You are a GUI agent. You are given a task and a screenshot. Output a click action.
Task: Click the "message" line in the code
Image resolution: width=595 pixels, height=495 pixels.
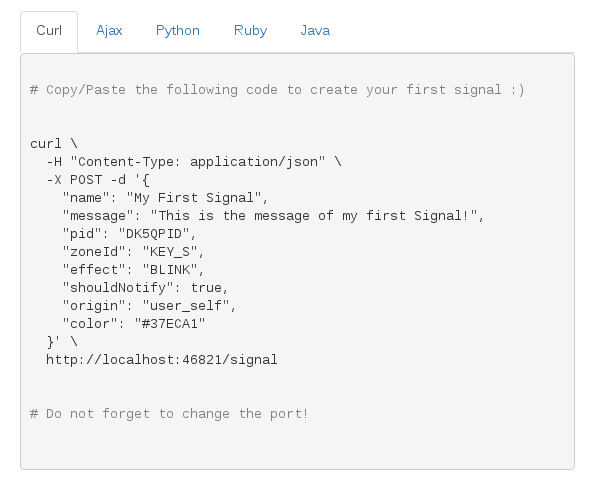[273, 216]
